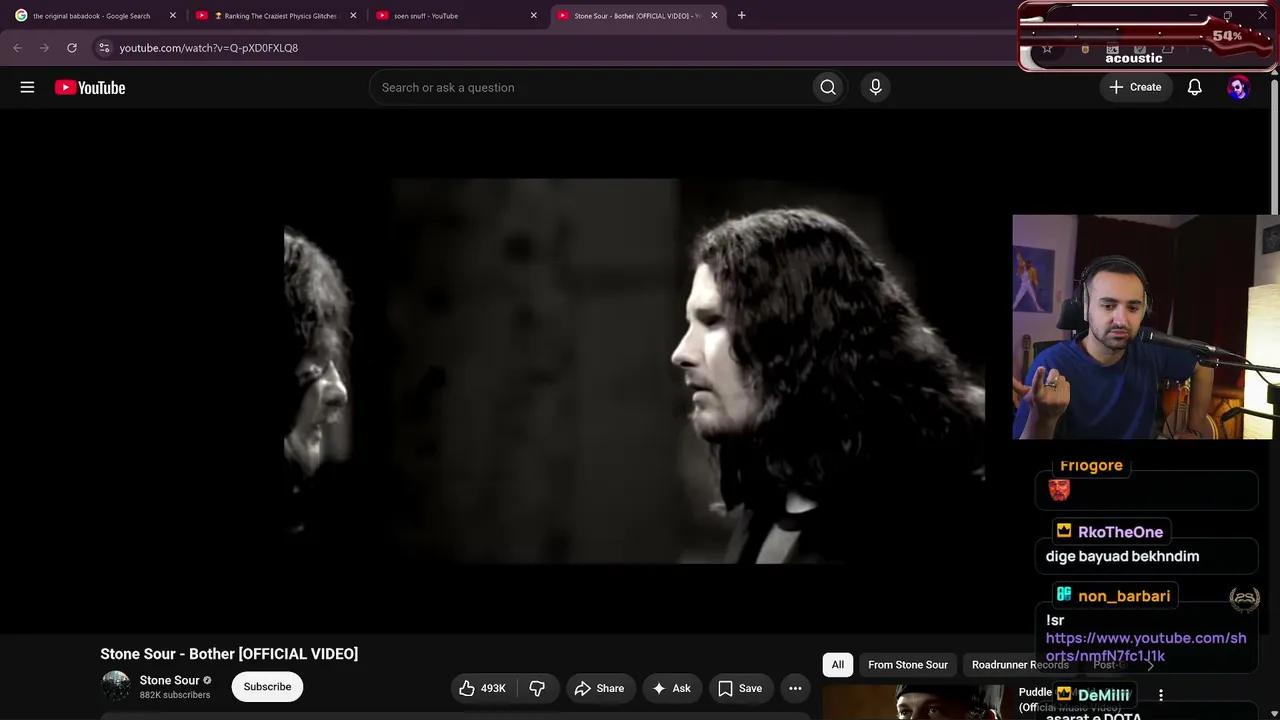
Task: Click the chat message dige bayuad bekhndim
Action: [1122, 556]
